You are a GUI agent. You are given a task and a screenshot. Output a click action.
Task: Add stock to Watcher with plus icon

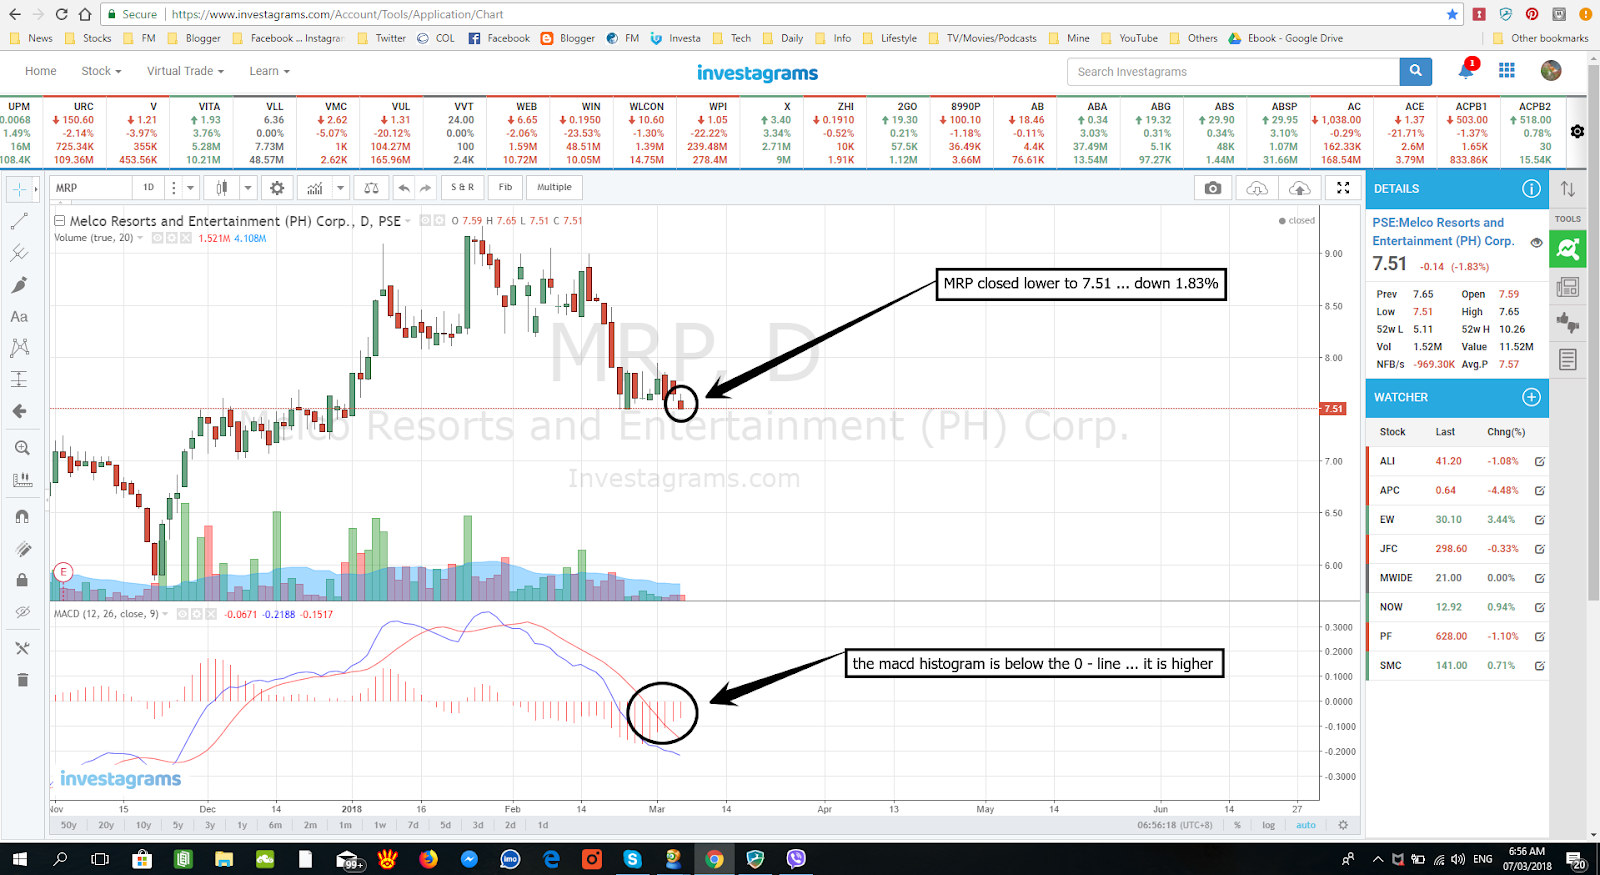click(1531, 397)
